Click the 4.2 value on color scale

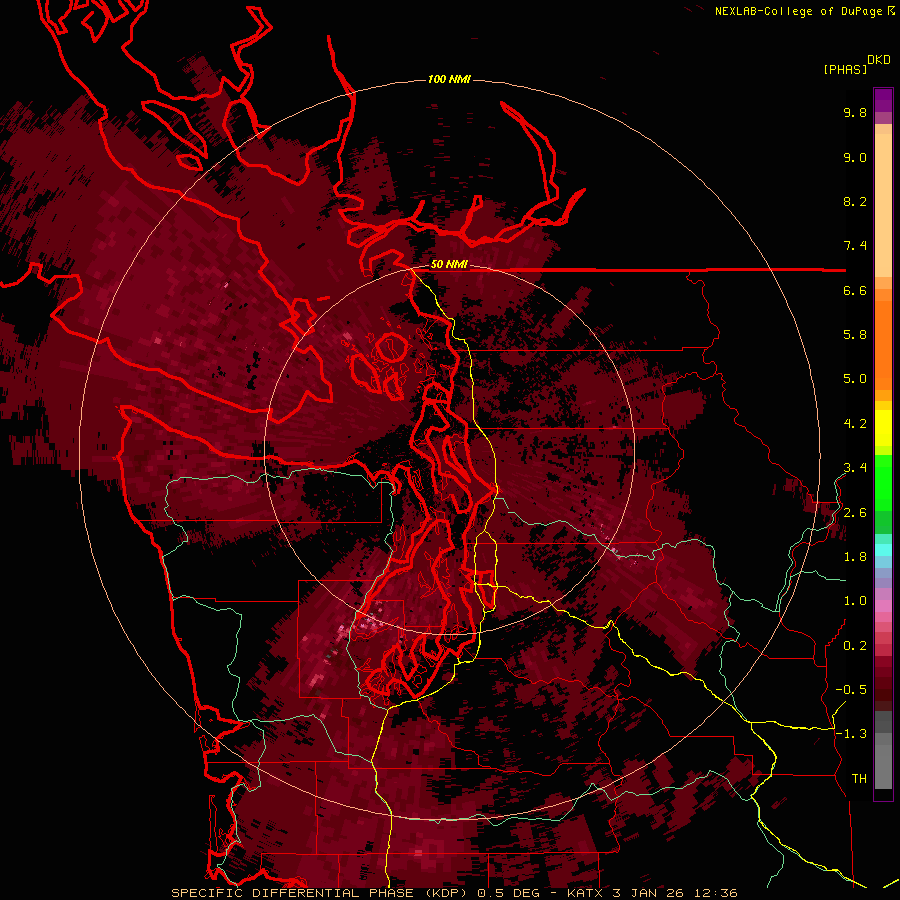tap(855, 424)
